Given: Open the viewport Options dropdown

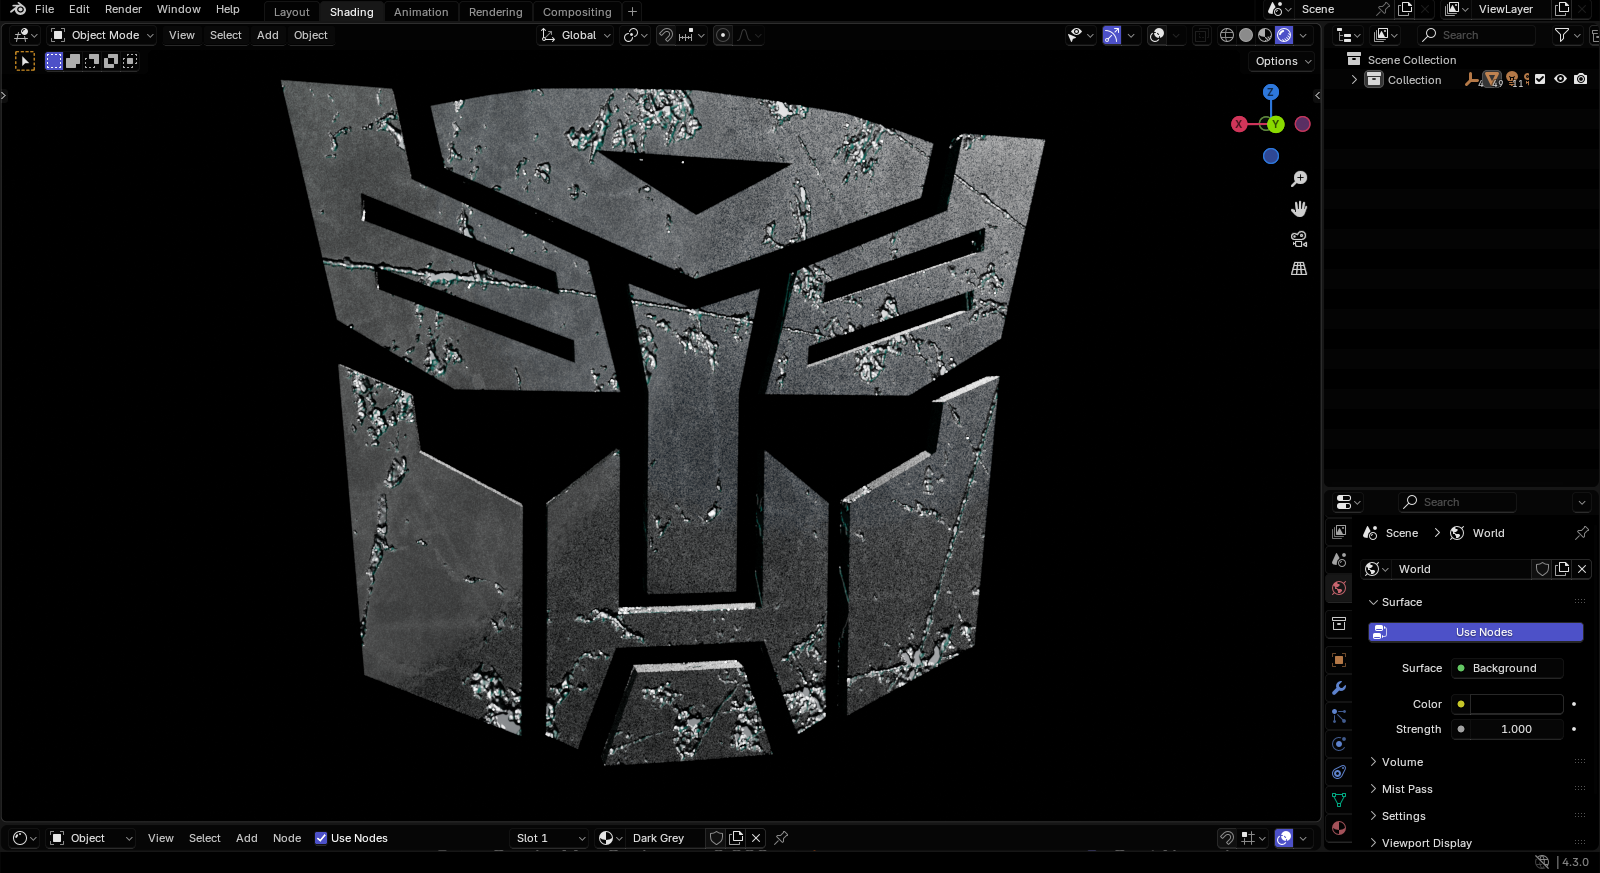Looking at the screenshot, I should [1283, 61].
